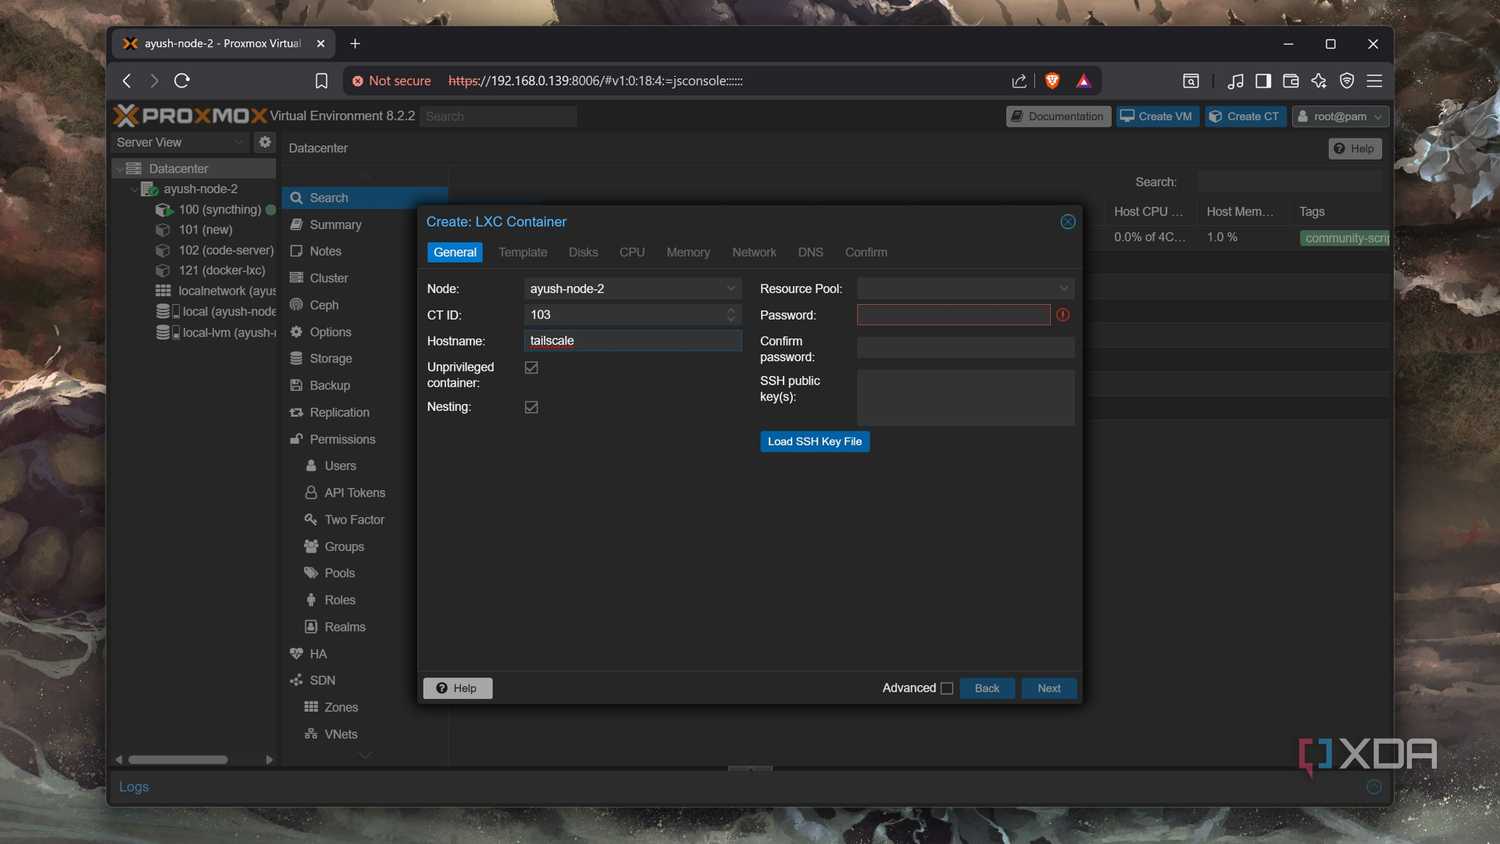Open the API Tokens menu entry
Screen dimensions: 1500x844
click(x=354, y=493)
